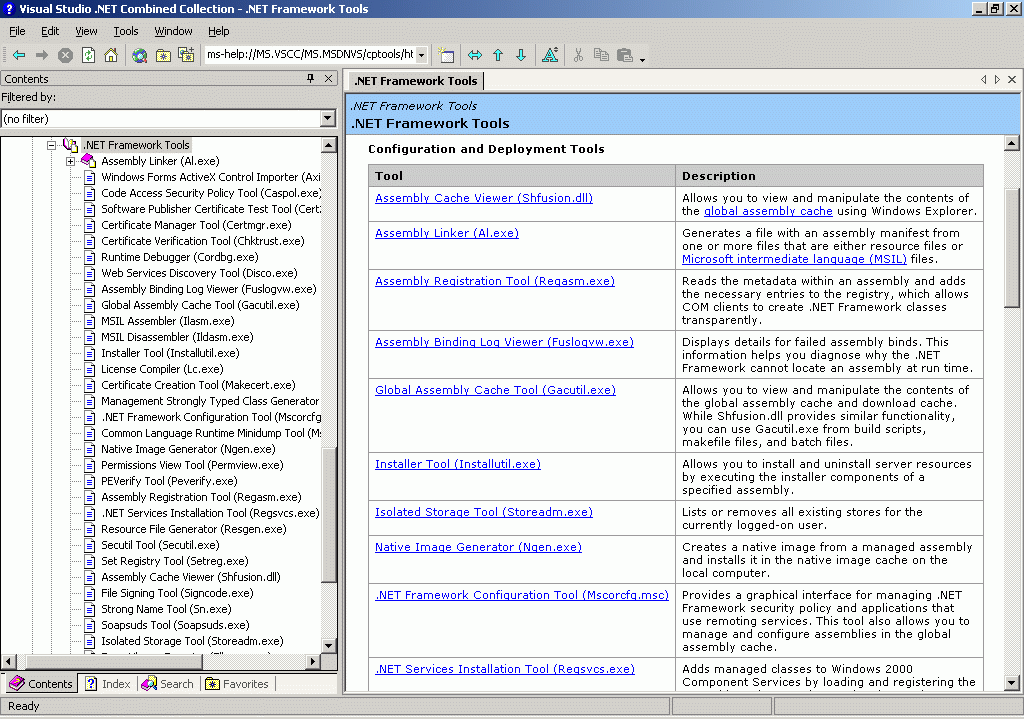Screen dimensions: 1024x719
Task: Click next document tab arrow in tab strip
Action: point(997,80)
